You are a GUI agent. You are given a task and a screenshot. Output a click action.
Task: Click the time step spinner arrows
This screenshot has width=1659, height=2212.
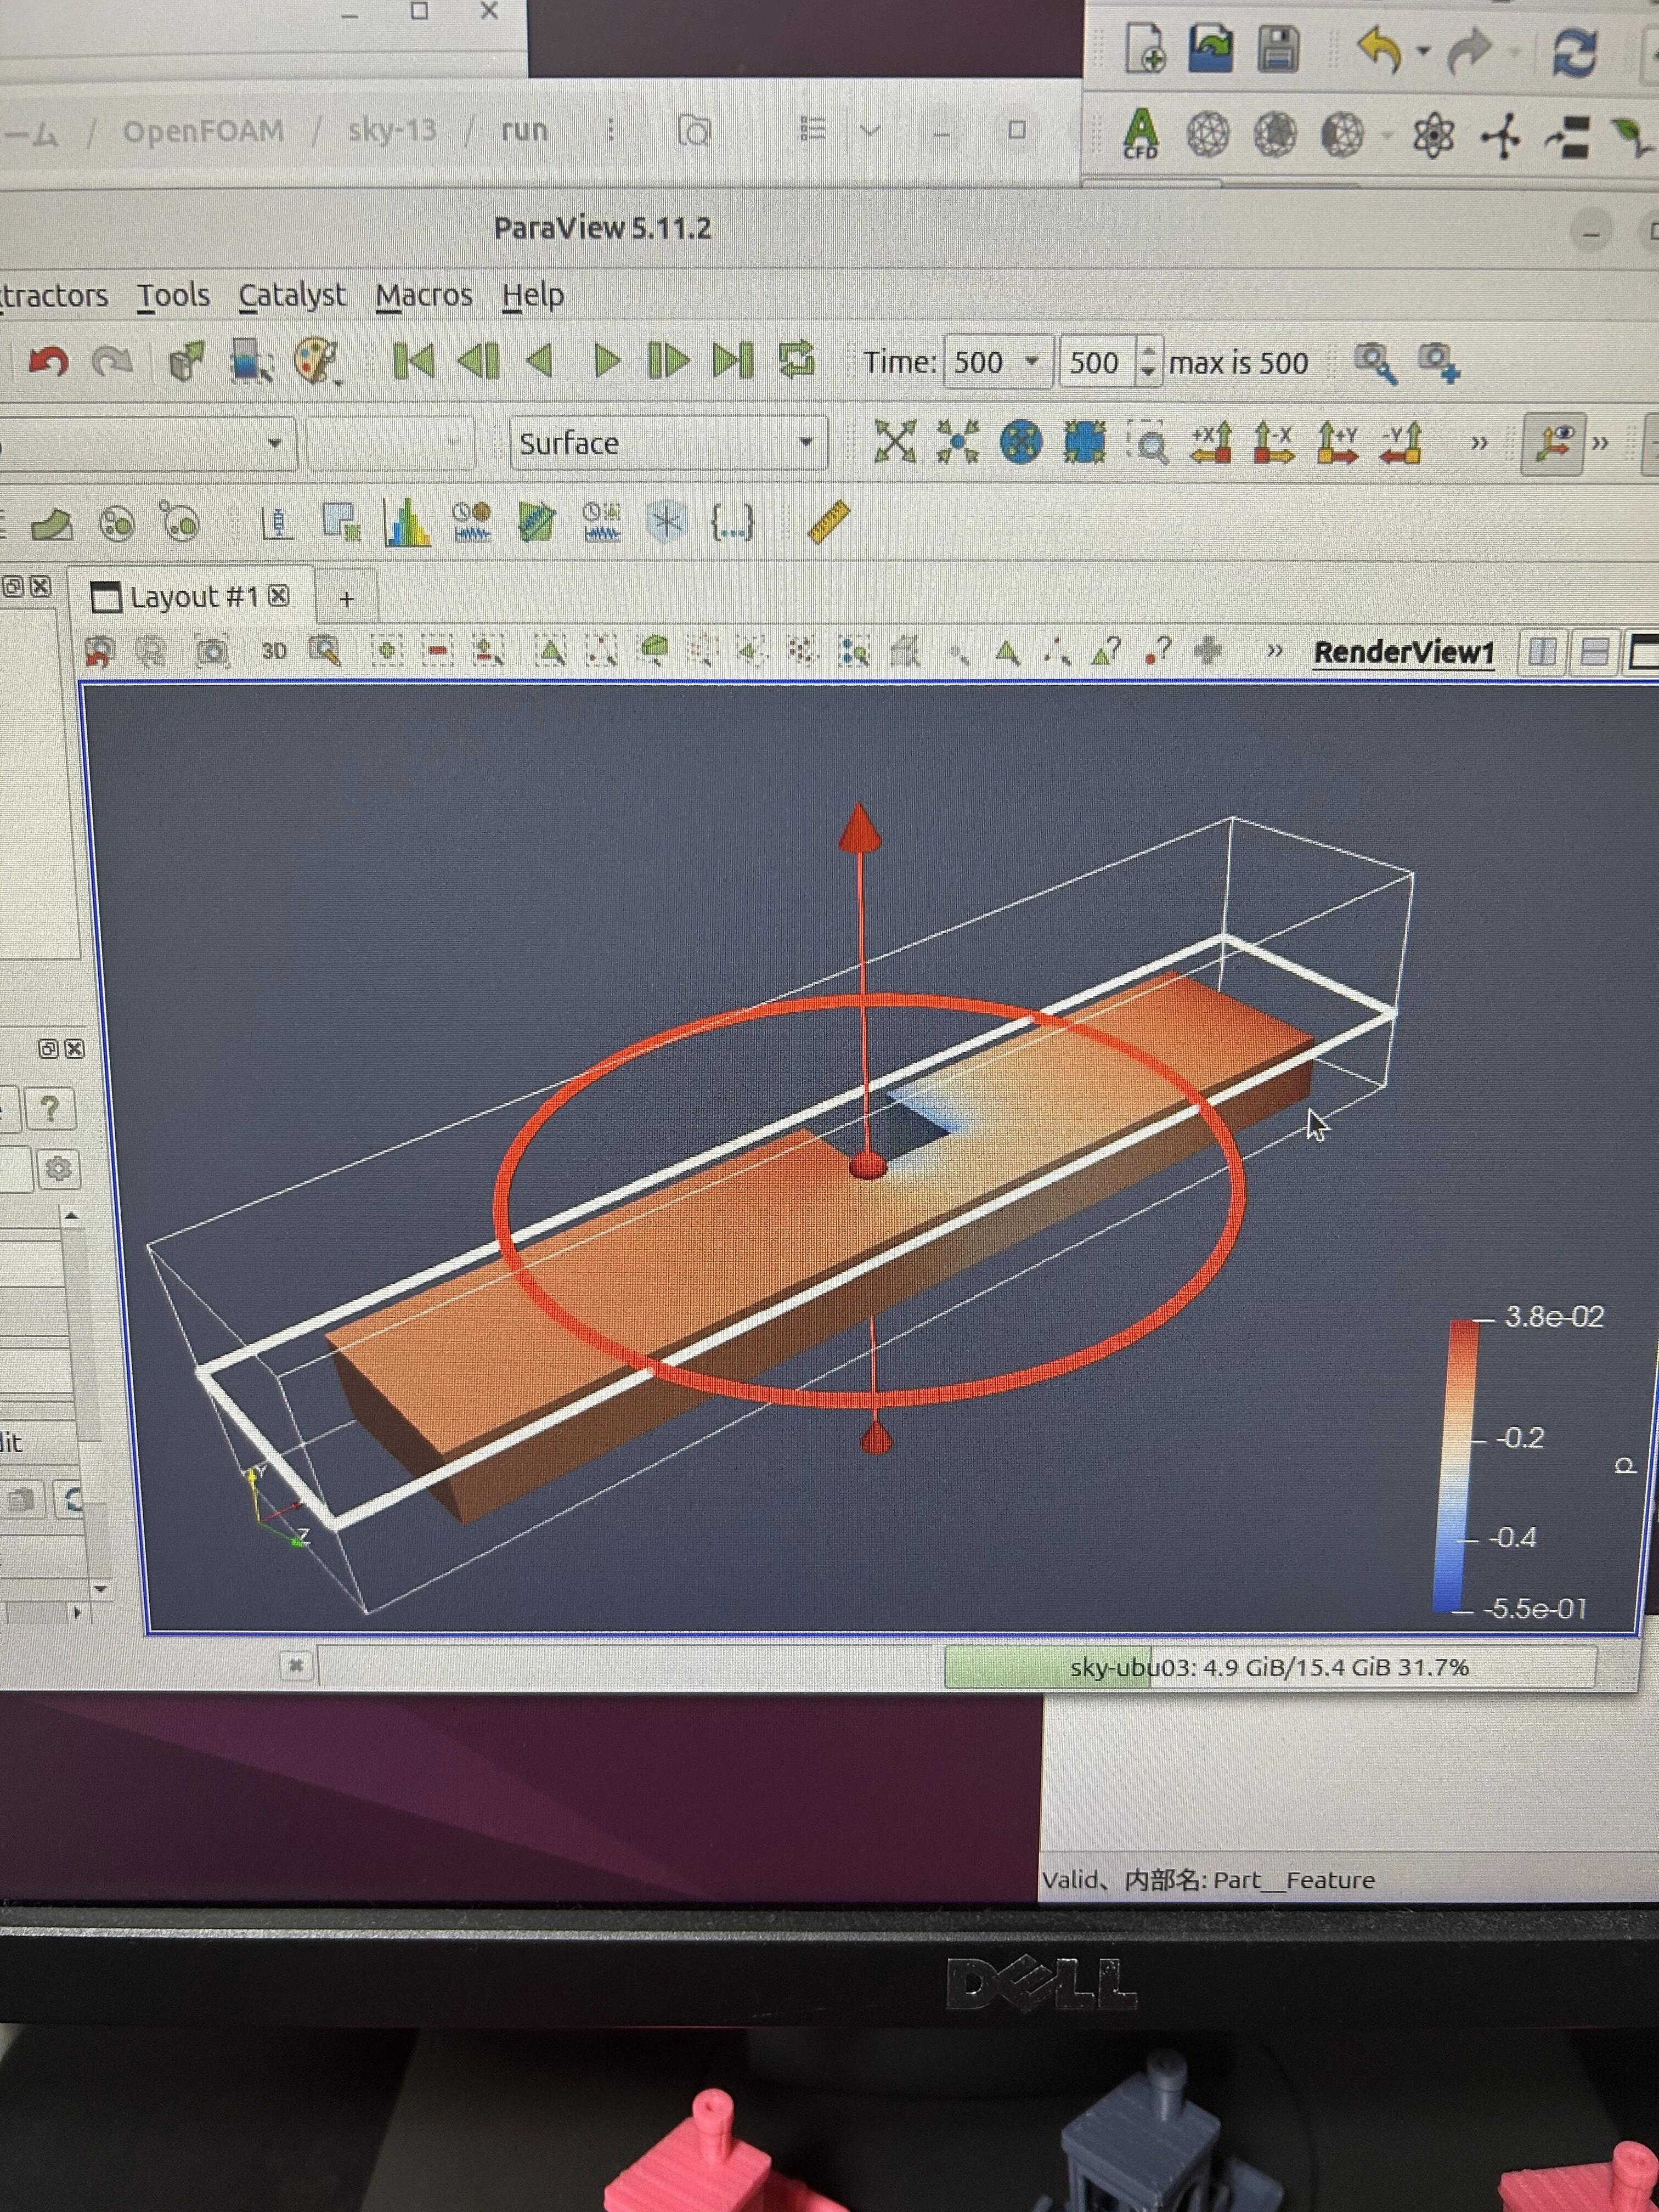[1149, 362]
